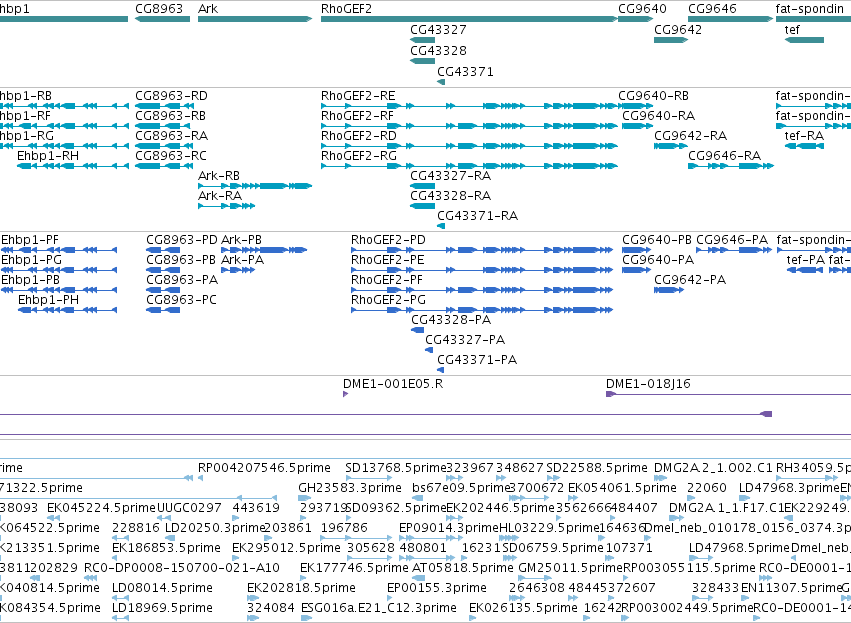This screenshot has height=623, width=851.
Task: Select transcript RhoGEF2-RG
Action: pos(359,156)
